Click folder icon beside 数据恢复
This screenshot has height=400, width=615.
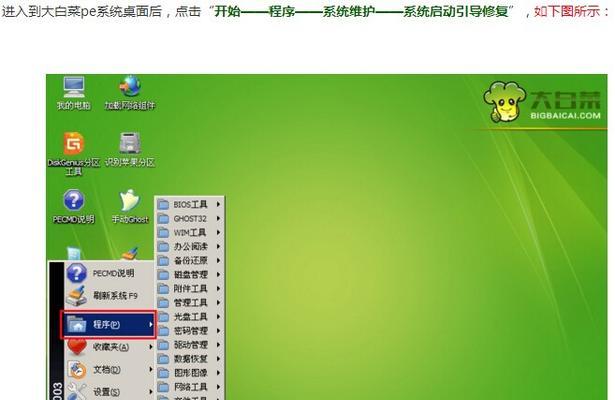163,359
